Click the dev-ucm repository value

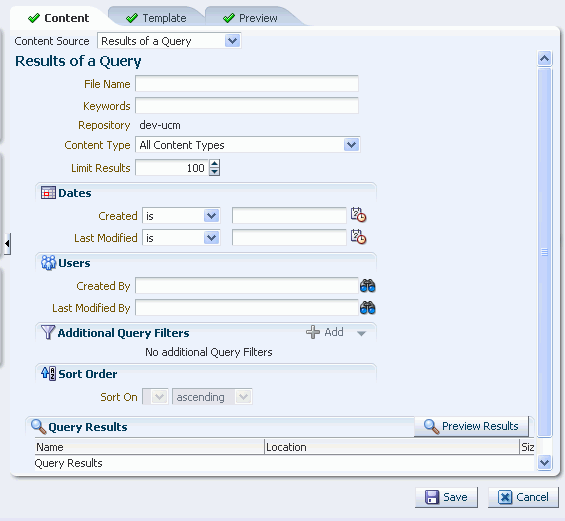coord(160,125)
